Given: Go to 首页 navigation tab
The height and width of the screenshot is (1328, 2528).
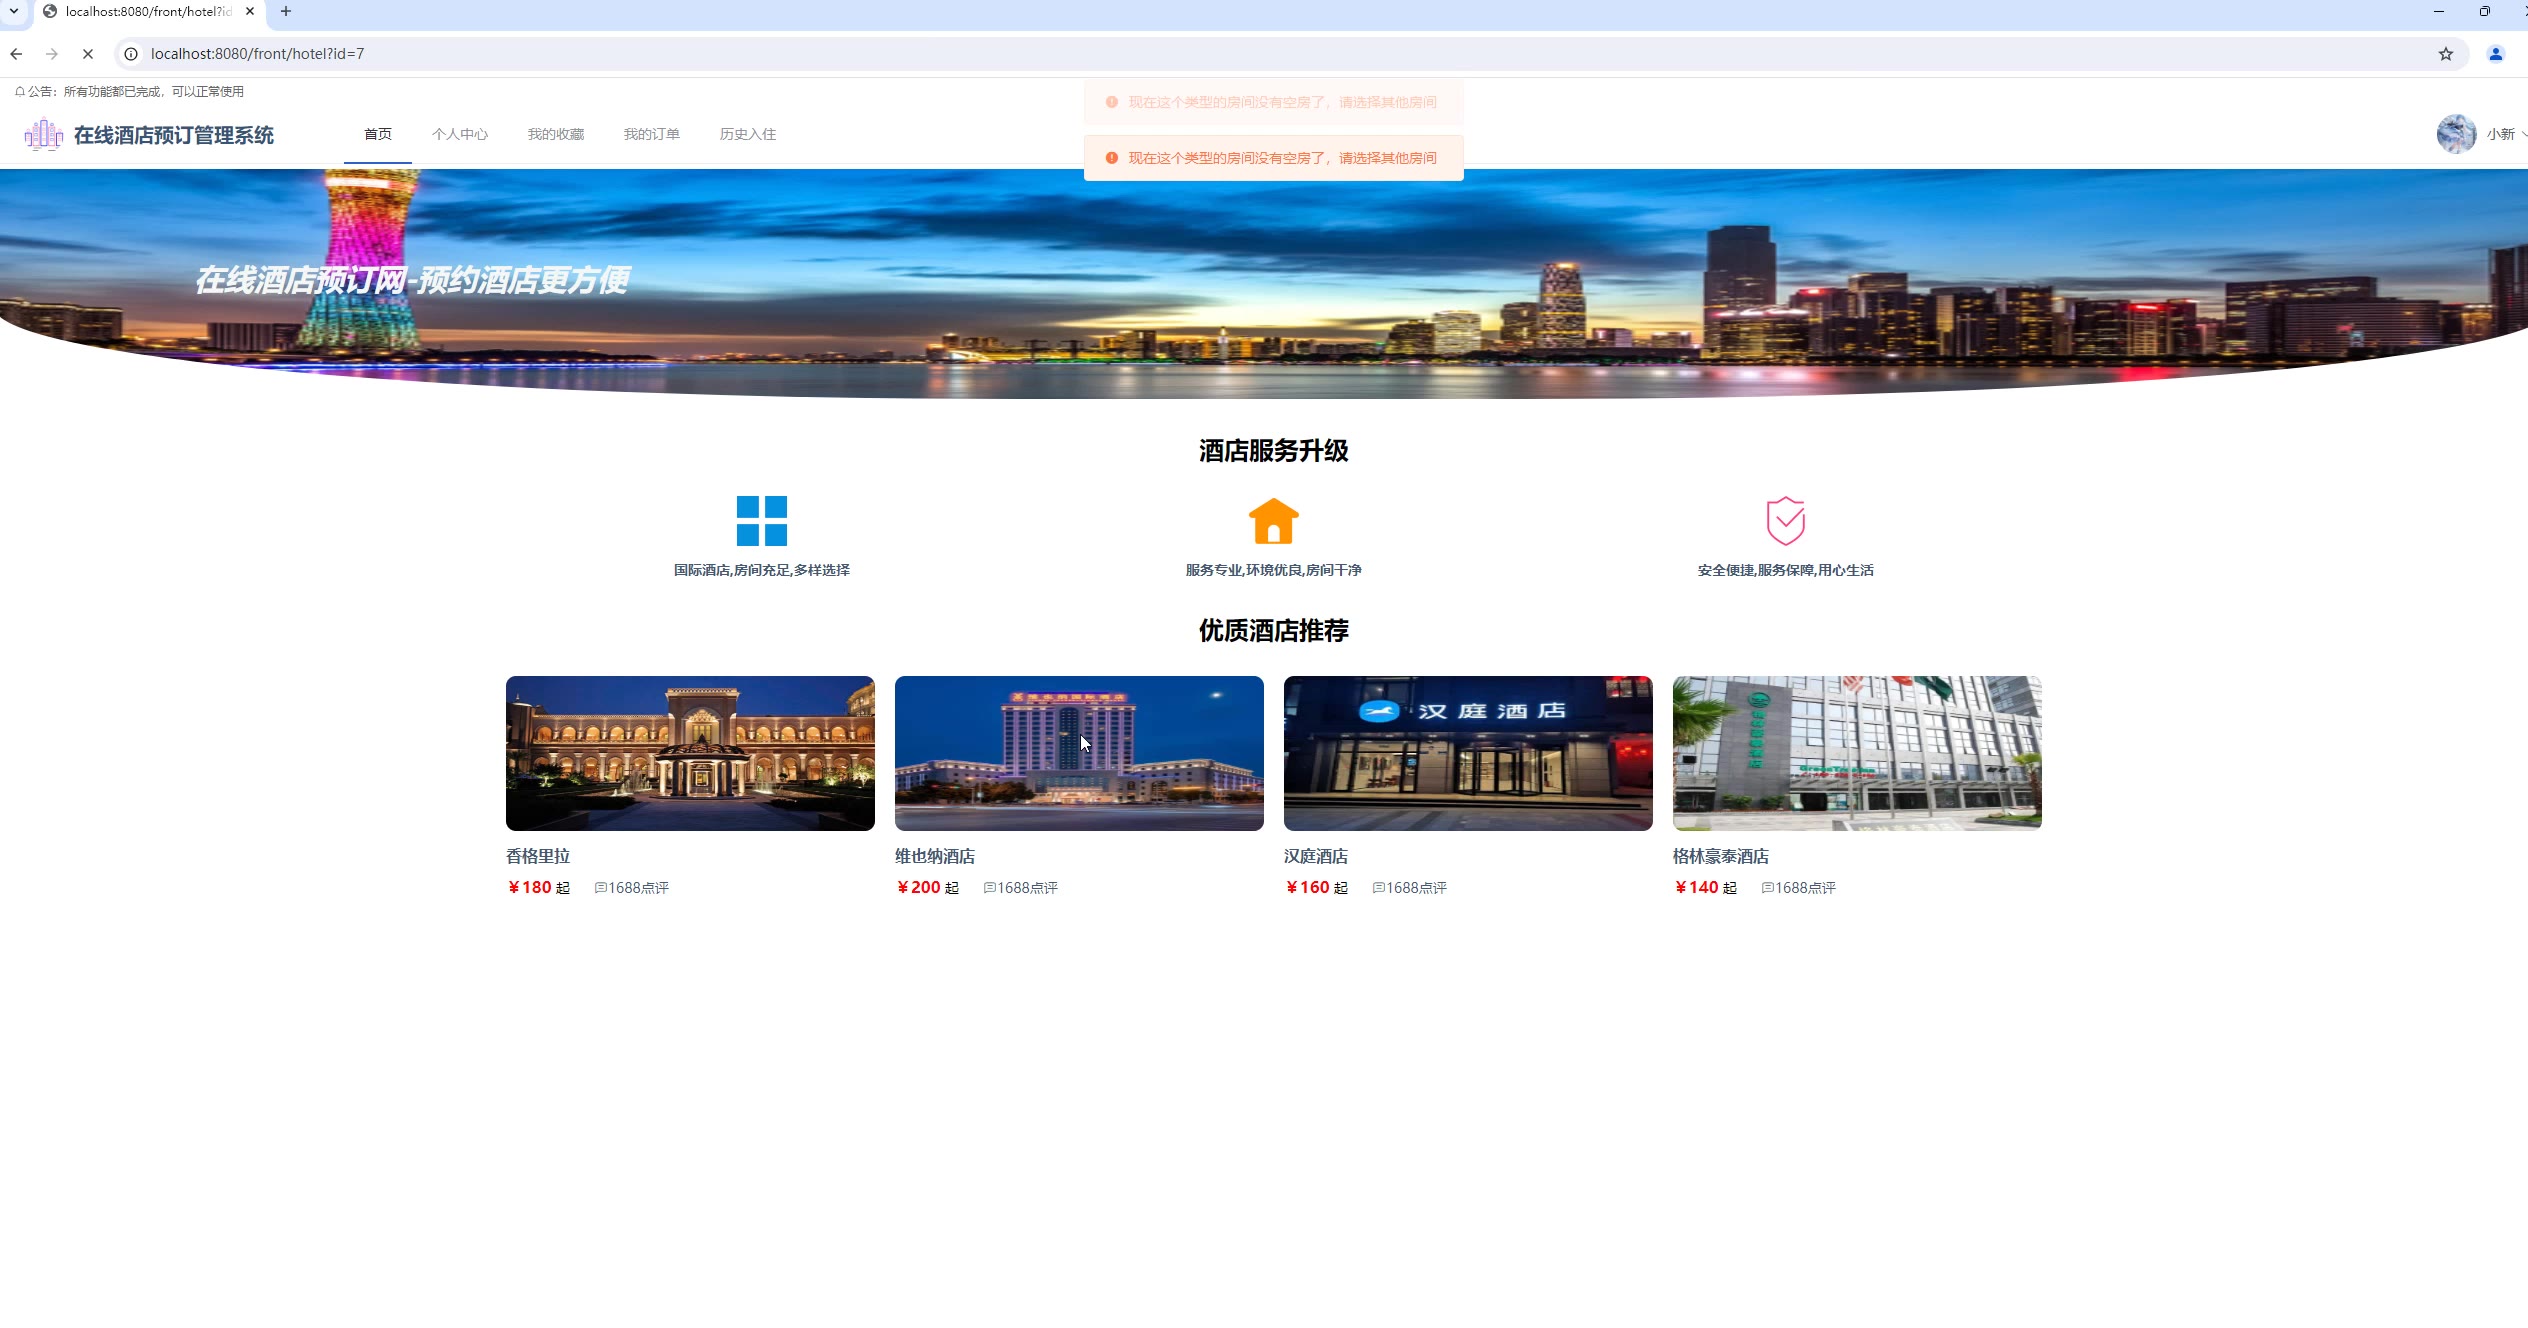Looking at the screenshot, I should pos(378,134).
